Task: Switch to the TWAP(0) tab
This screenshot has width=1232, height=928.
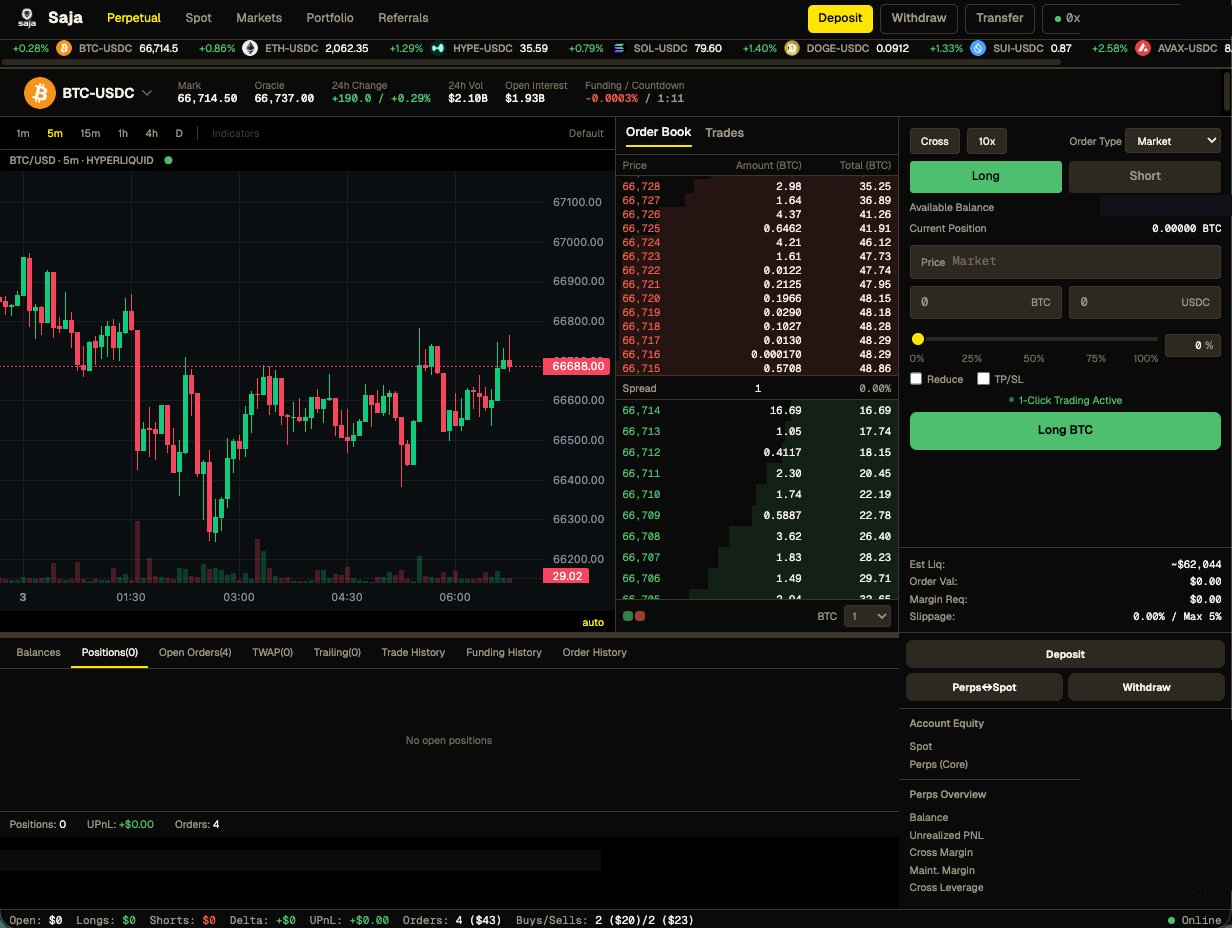Action: 273,652
